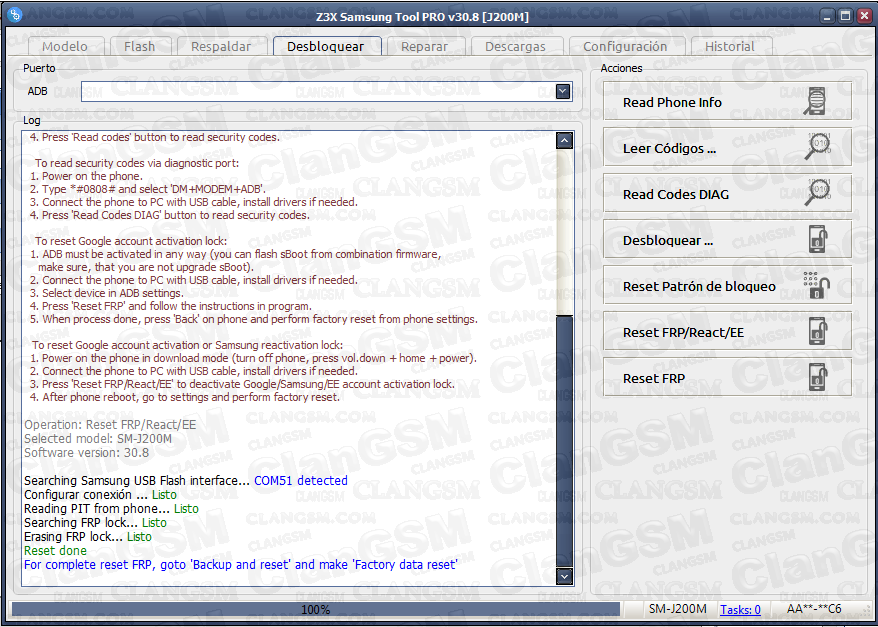This screenshot has width=878, height=627.
Task: Click the Read Phone Info button
Action: [x=727, y=102]
